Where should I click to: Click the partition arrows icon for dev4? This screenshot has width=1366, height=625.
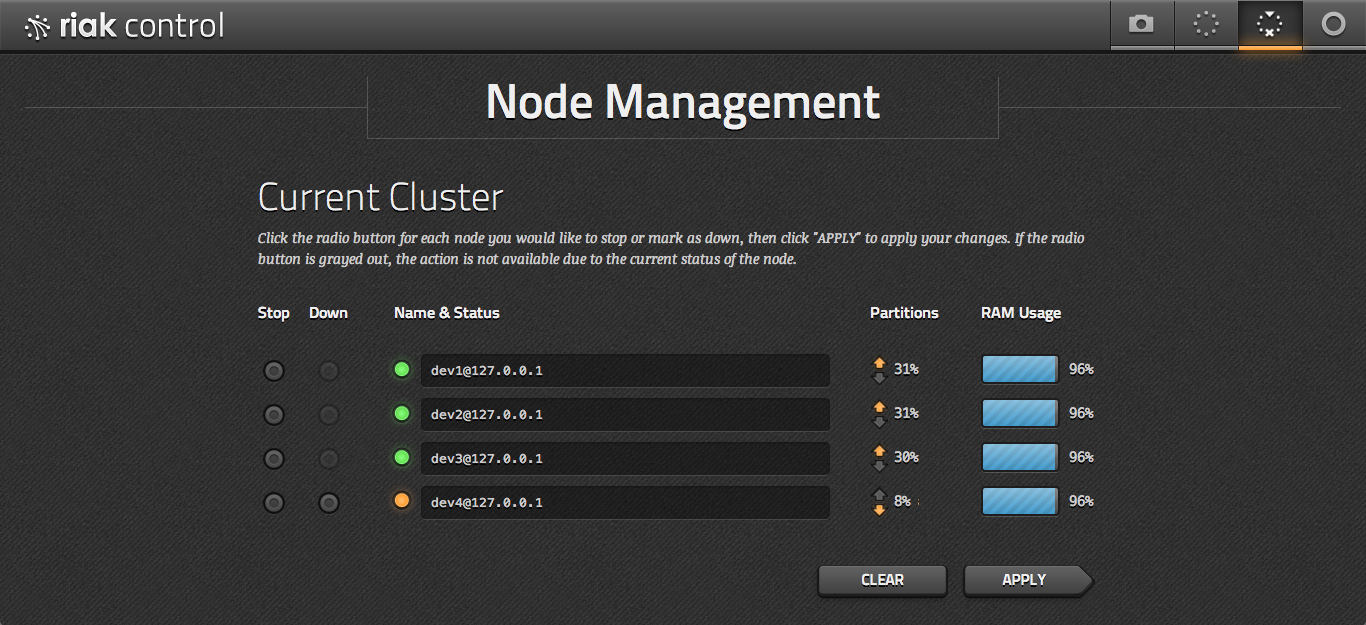(x=879, y=502)
